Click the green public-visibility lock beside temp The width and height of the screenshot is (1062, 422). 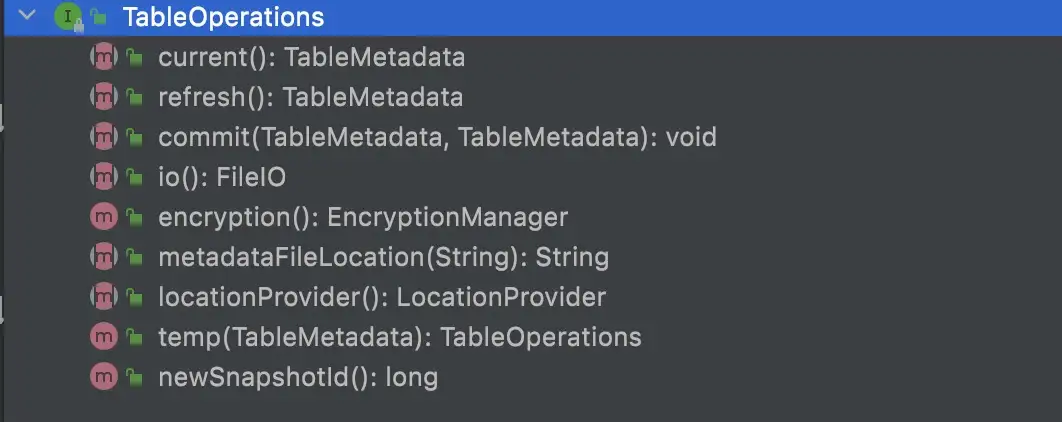pos(135,337)
